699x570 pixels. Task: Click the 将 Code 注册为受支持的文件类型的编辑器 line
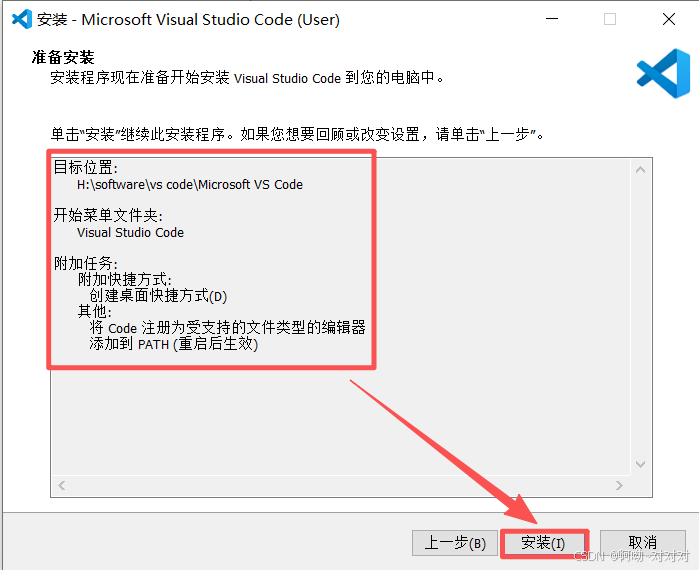227,328
